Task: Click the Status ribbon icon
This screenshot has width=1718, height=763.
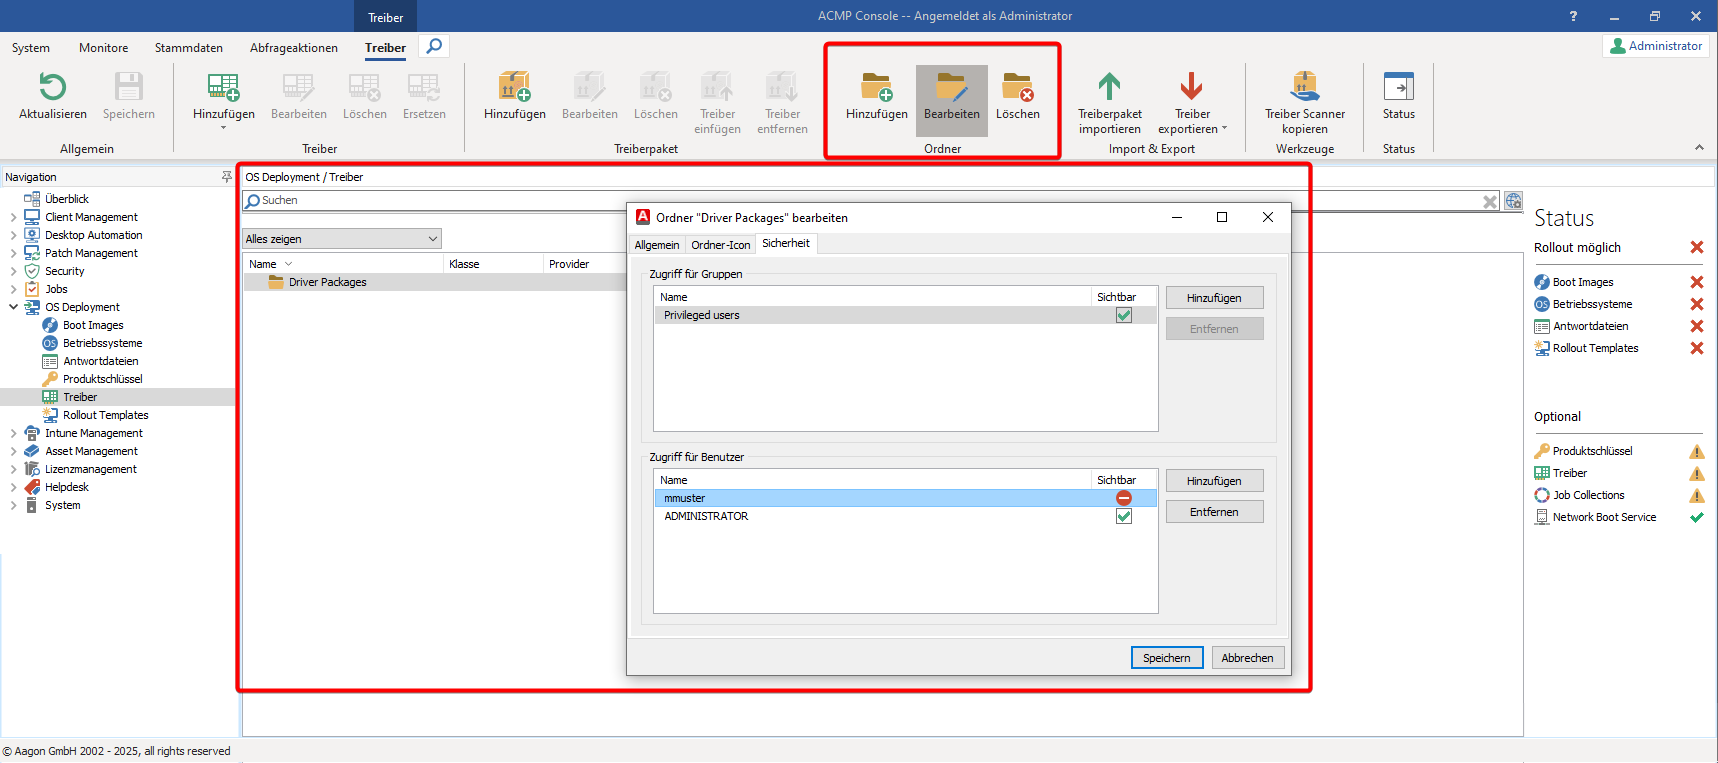Action: point(1398,87)
